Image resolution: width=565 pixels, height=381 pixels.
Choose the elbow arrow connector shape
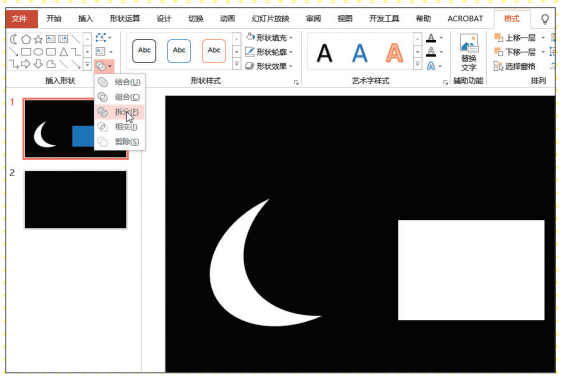point(14,65)
